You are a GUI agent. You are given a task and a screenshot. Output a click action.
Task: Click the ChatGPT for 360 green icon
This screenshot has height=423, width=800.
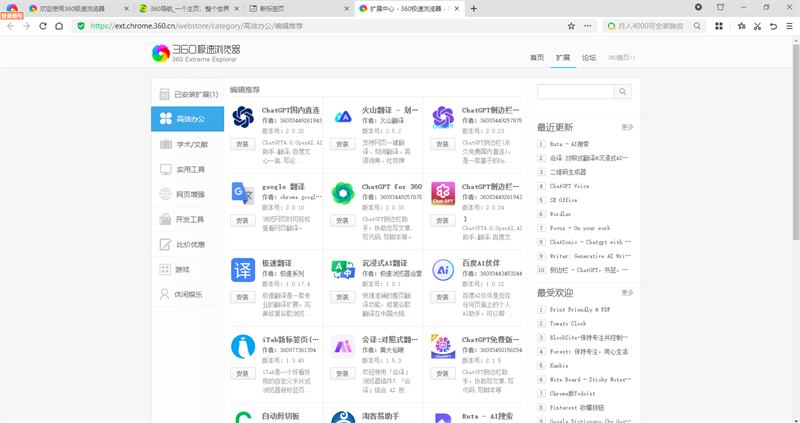(x=343, y=193)
